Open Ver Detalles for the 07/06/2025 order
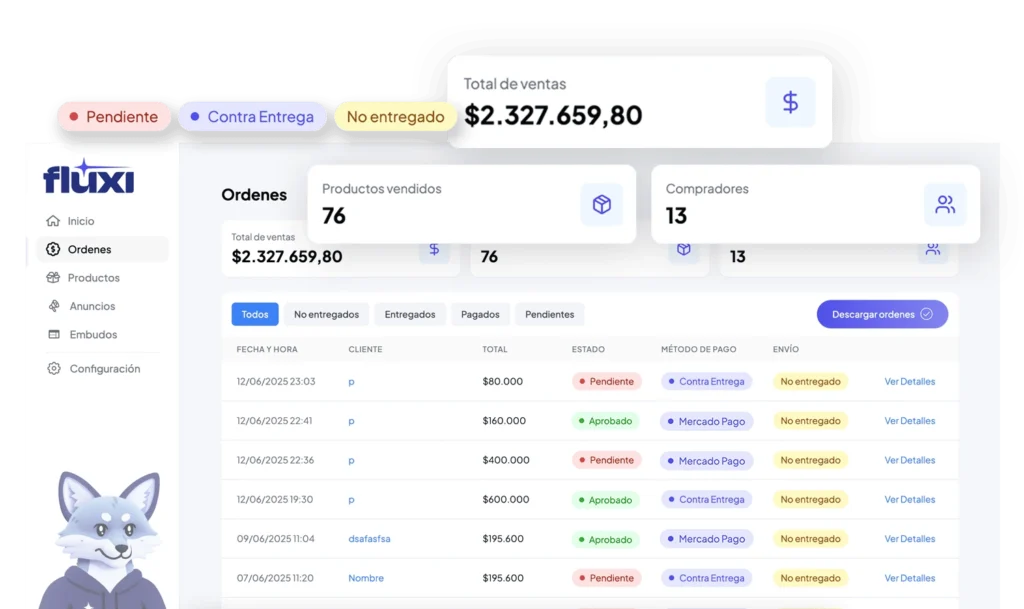Image resolution: width=1024 pixels, height=609 pixels. (909, 578)
